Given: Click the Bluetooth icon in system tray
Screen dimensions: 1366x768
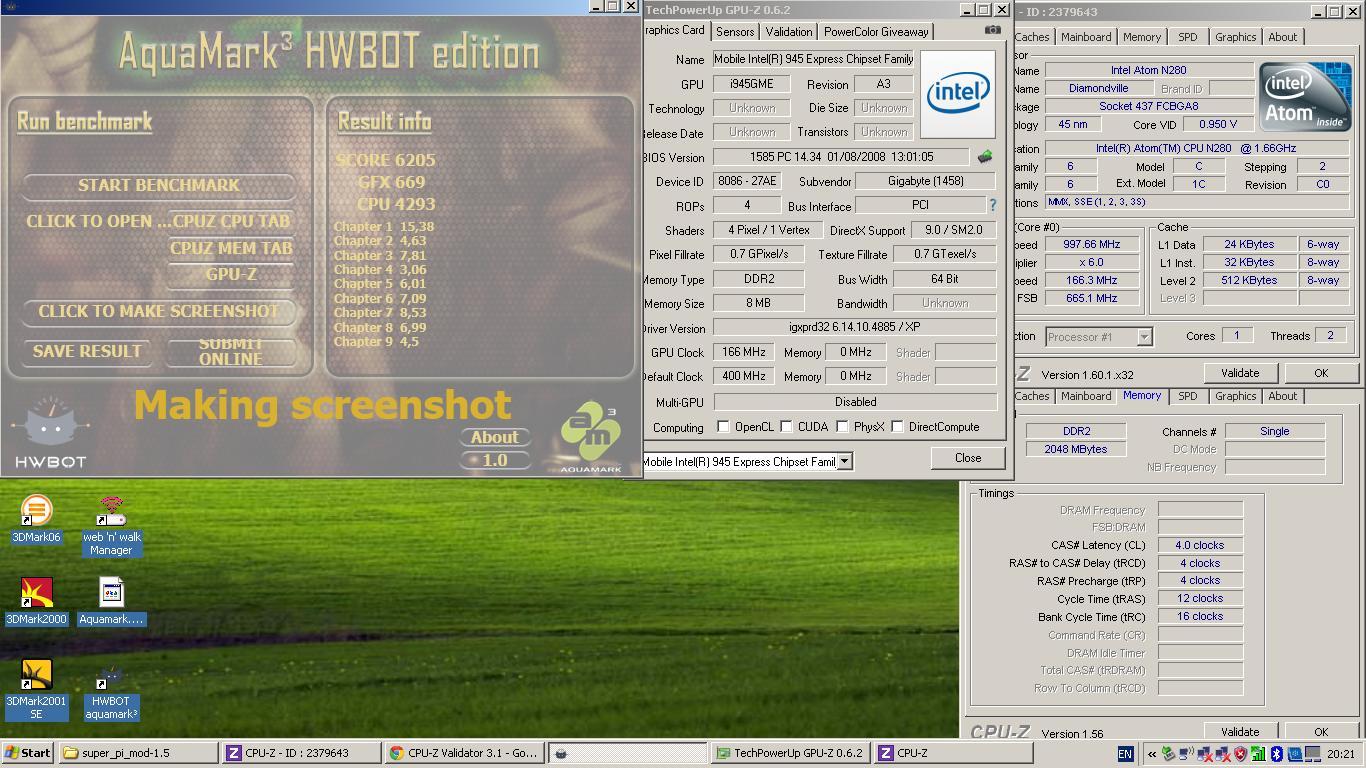Looking at the screenshot, I should 1276,754.
